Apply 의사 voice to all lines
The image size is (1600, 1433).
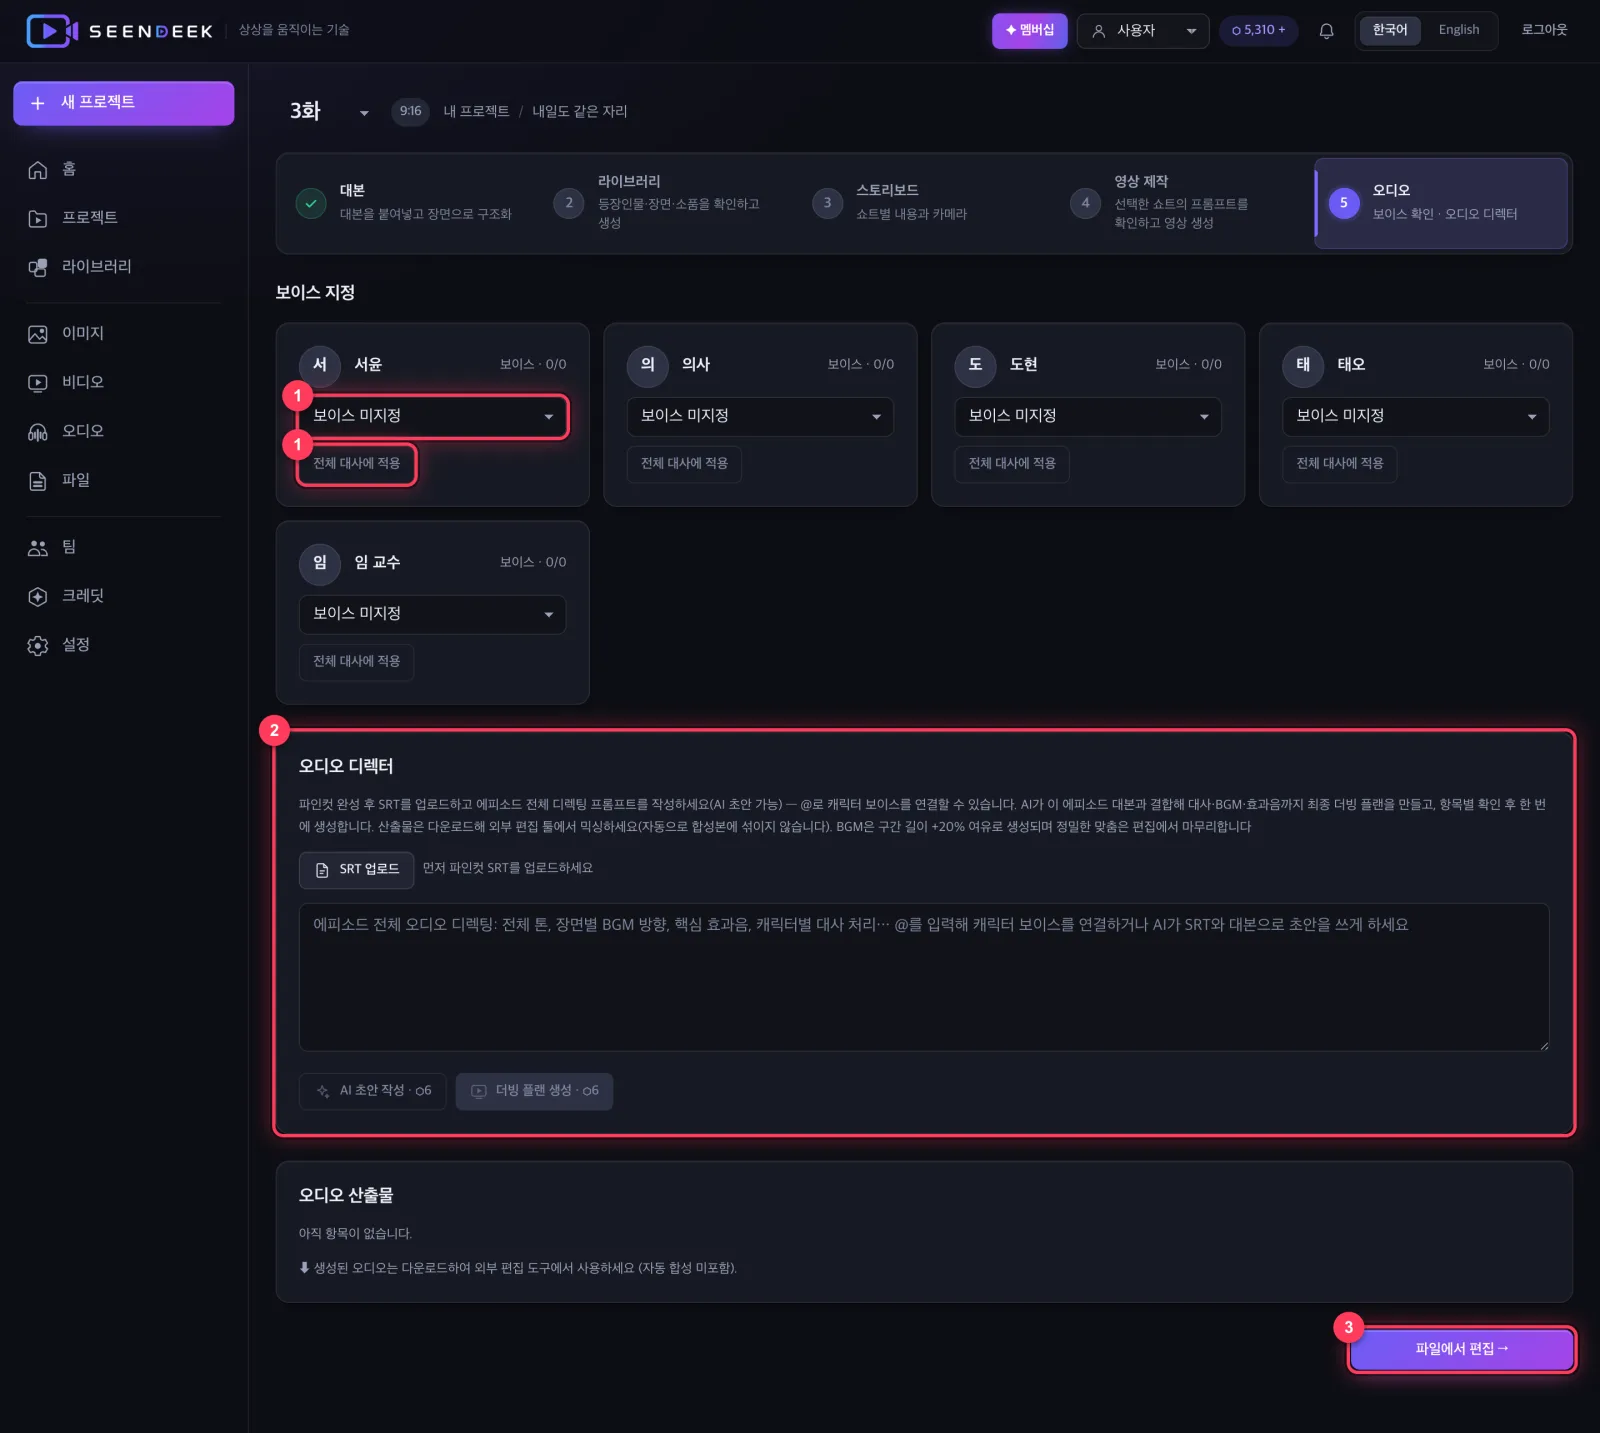click(684, 465)
